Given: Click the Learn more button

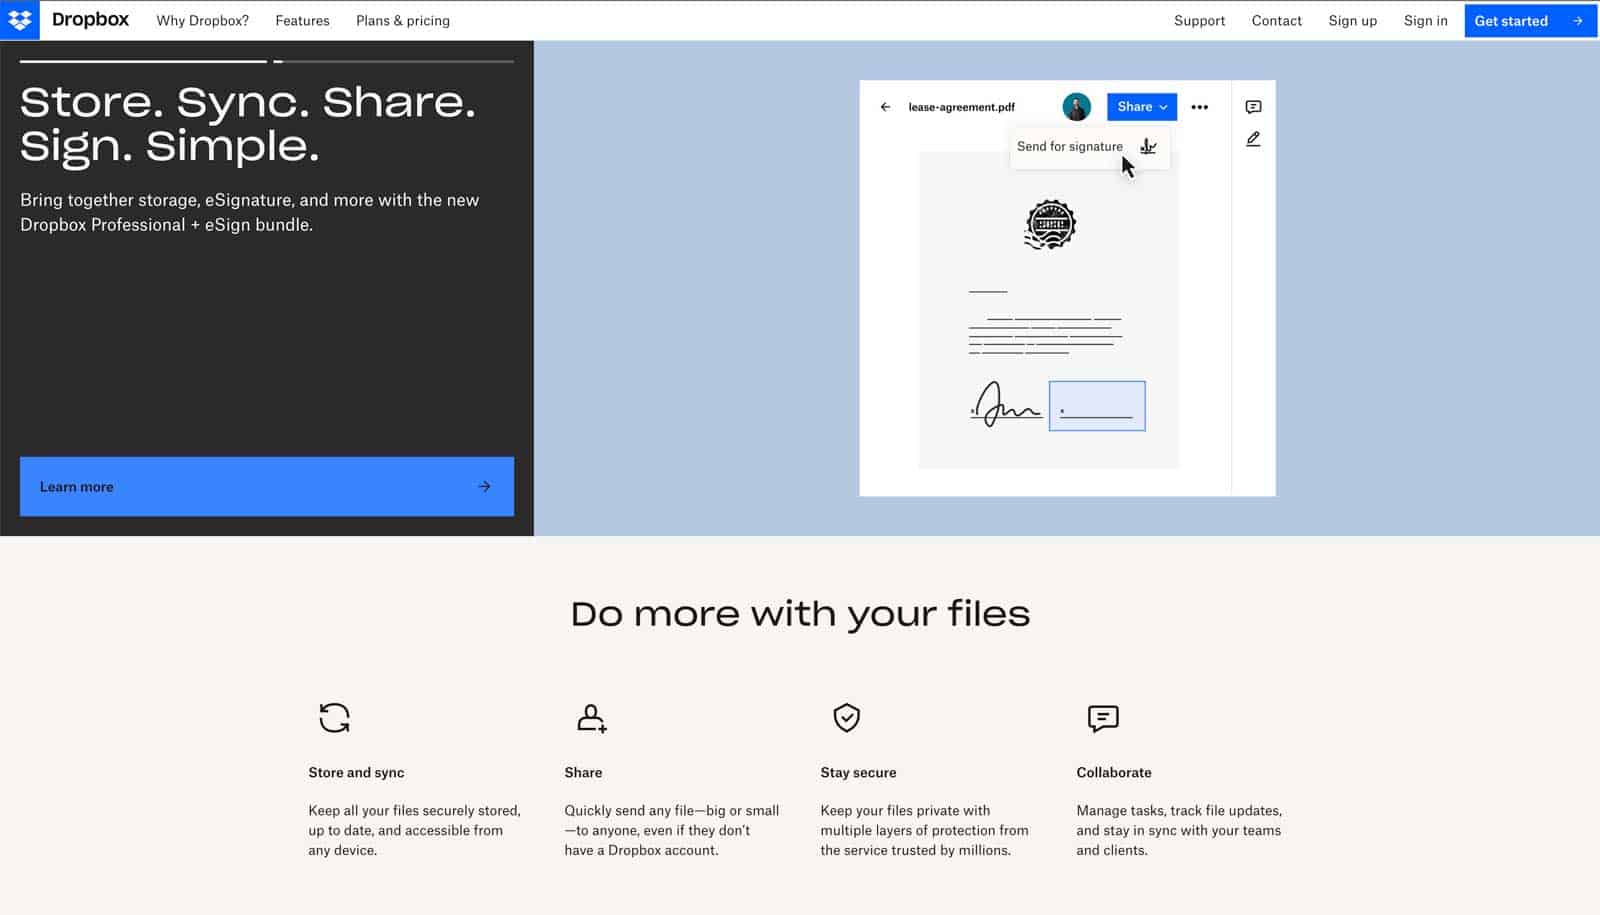Looking at the screenshot, I should [267, 487].
